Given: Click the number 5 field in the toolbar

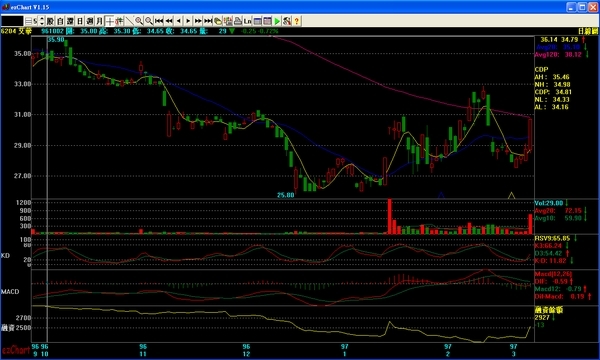Looking at the screenshot, I should pos(35,21).
